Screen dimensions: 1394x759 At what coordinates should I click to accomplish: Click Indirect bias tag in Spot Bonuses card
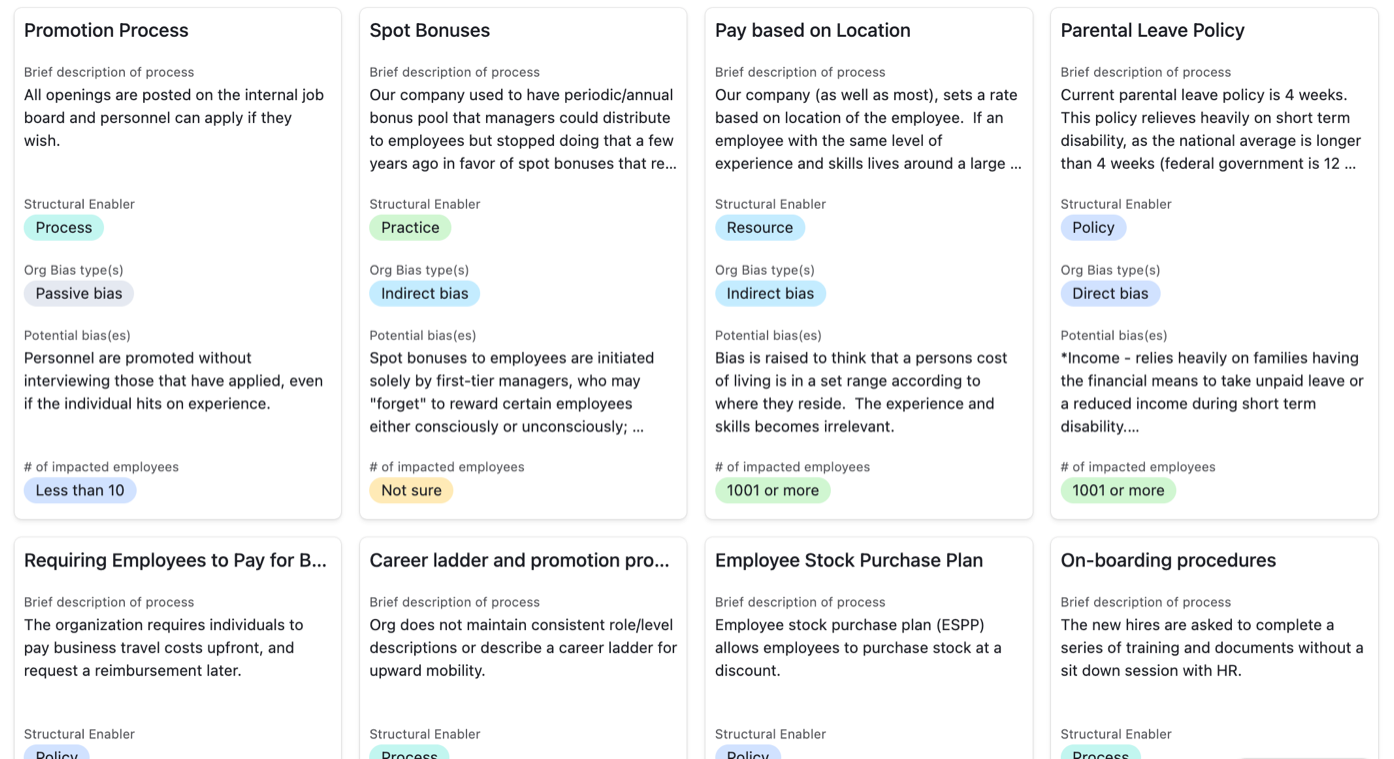[x=424, y=293]
